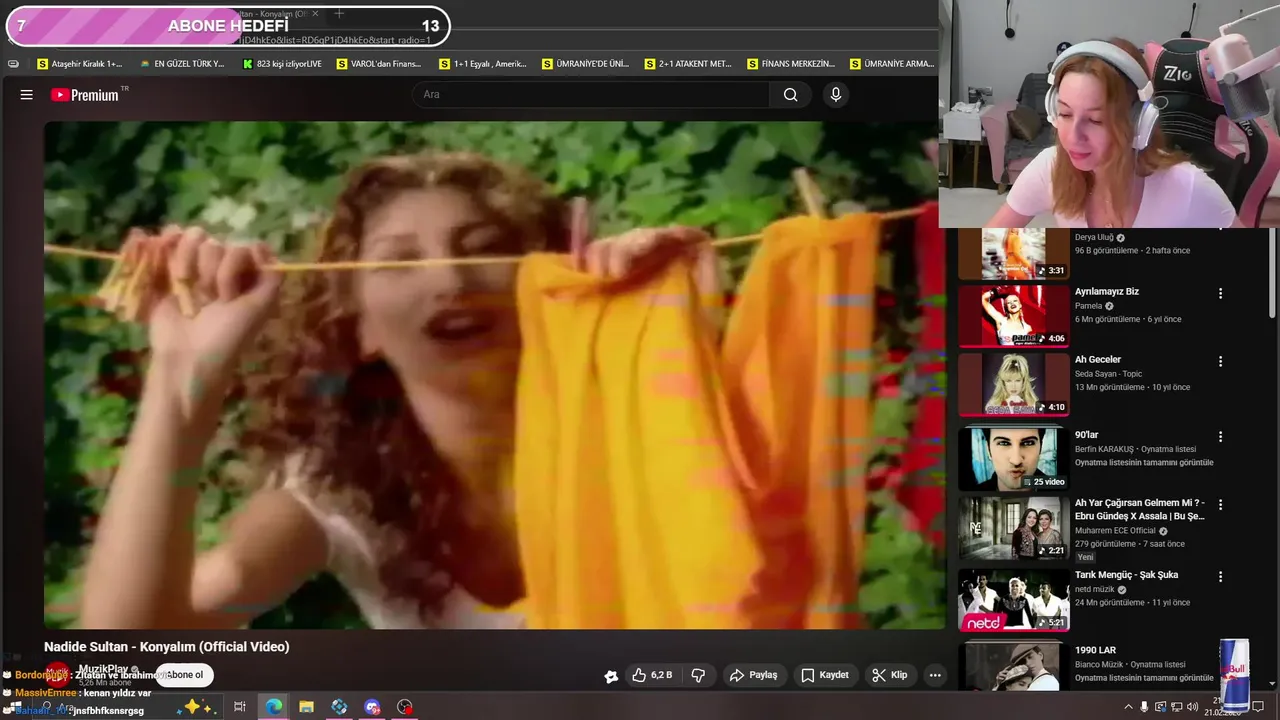Open Seda Sayan - Topic channel text
This screenshot has width=1280, height=720.
pos(1114,374)
